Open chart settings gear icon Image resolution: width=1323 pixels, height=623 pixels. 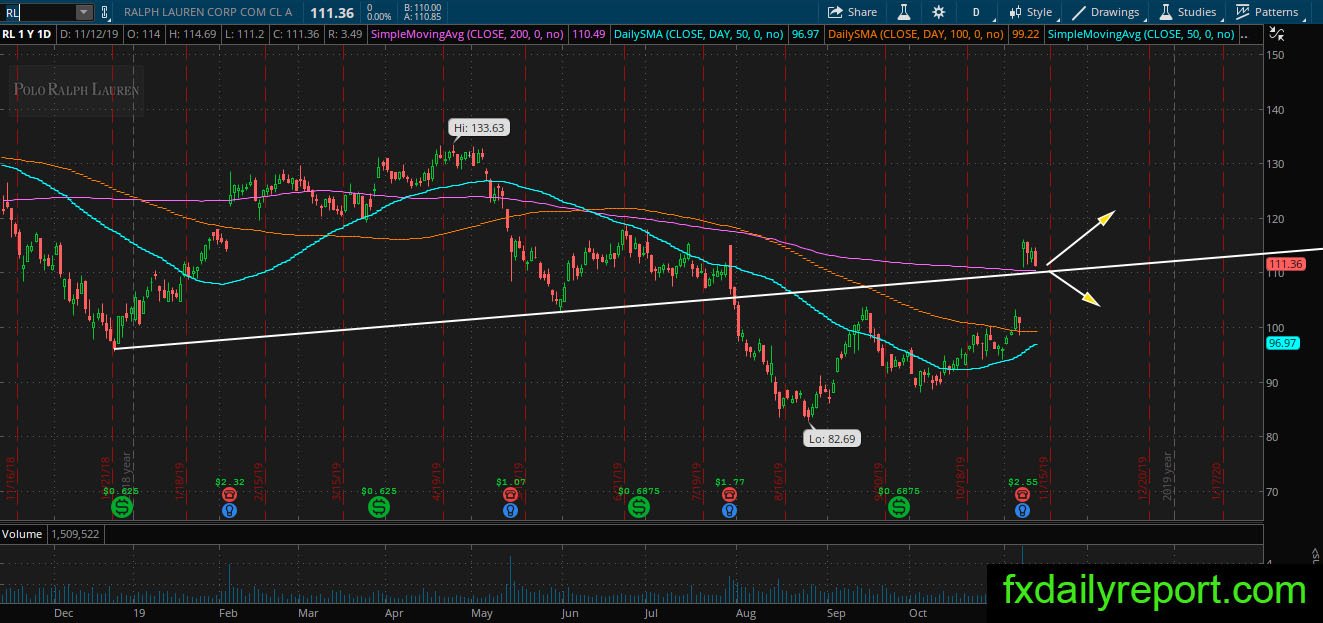[x=938, y=12]
